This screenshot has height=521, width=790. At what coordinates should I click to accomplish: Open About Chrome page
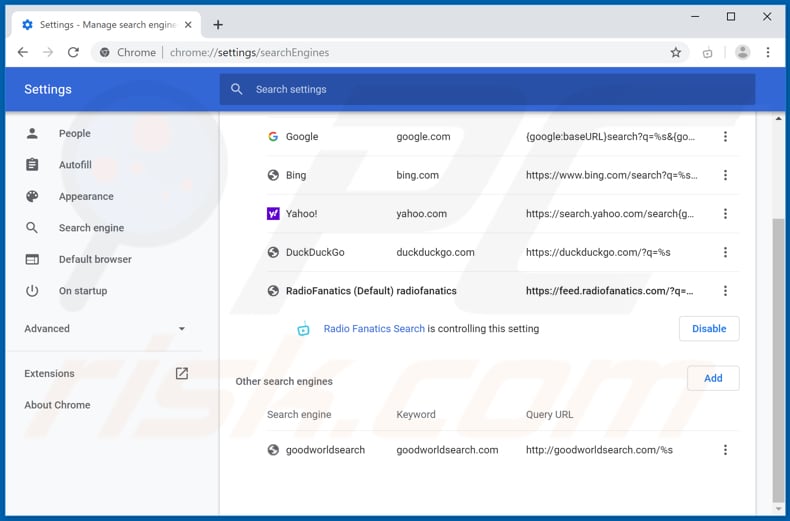pos(57,405)
